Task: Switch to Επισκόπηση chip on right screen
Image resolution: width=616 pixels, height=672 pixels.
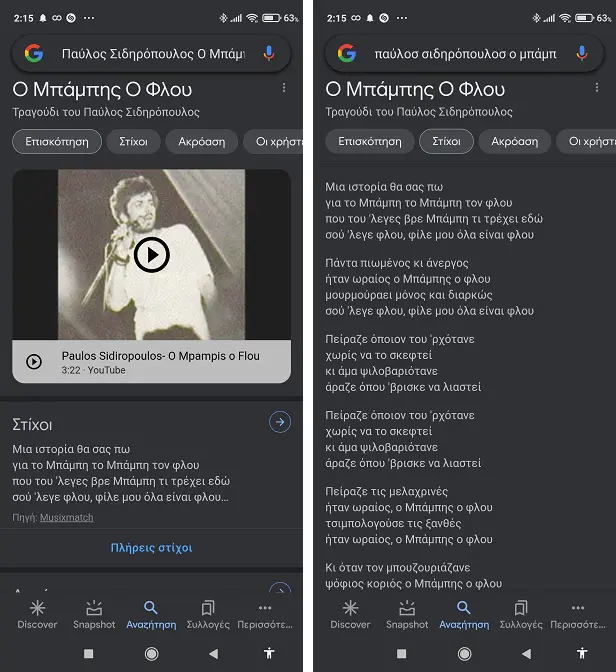Action: point(370,141)
